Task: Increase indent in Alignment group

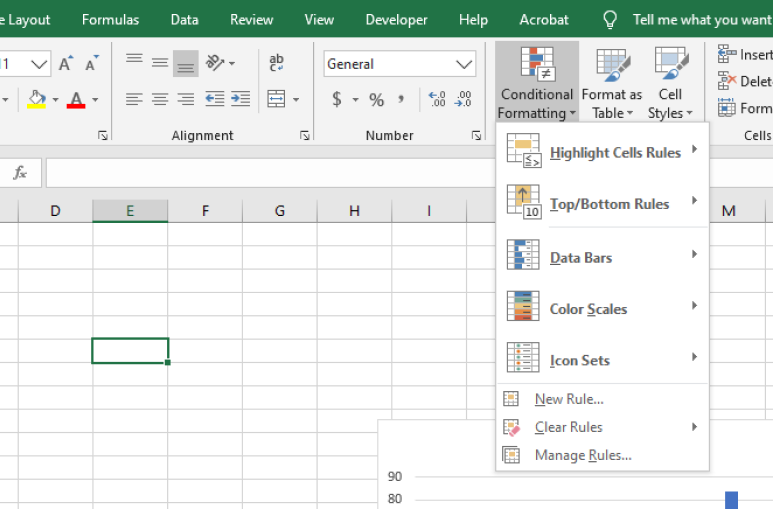Action: click(241, 99)
